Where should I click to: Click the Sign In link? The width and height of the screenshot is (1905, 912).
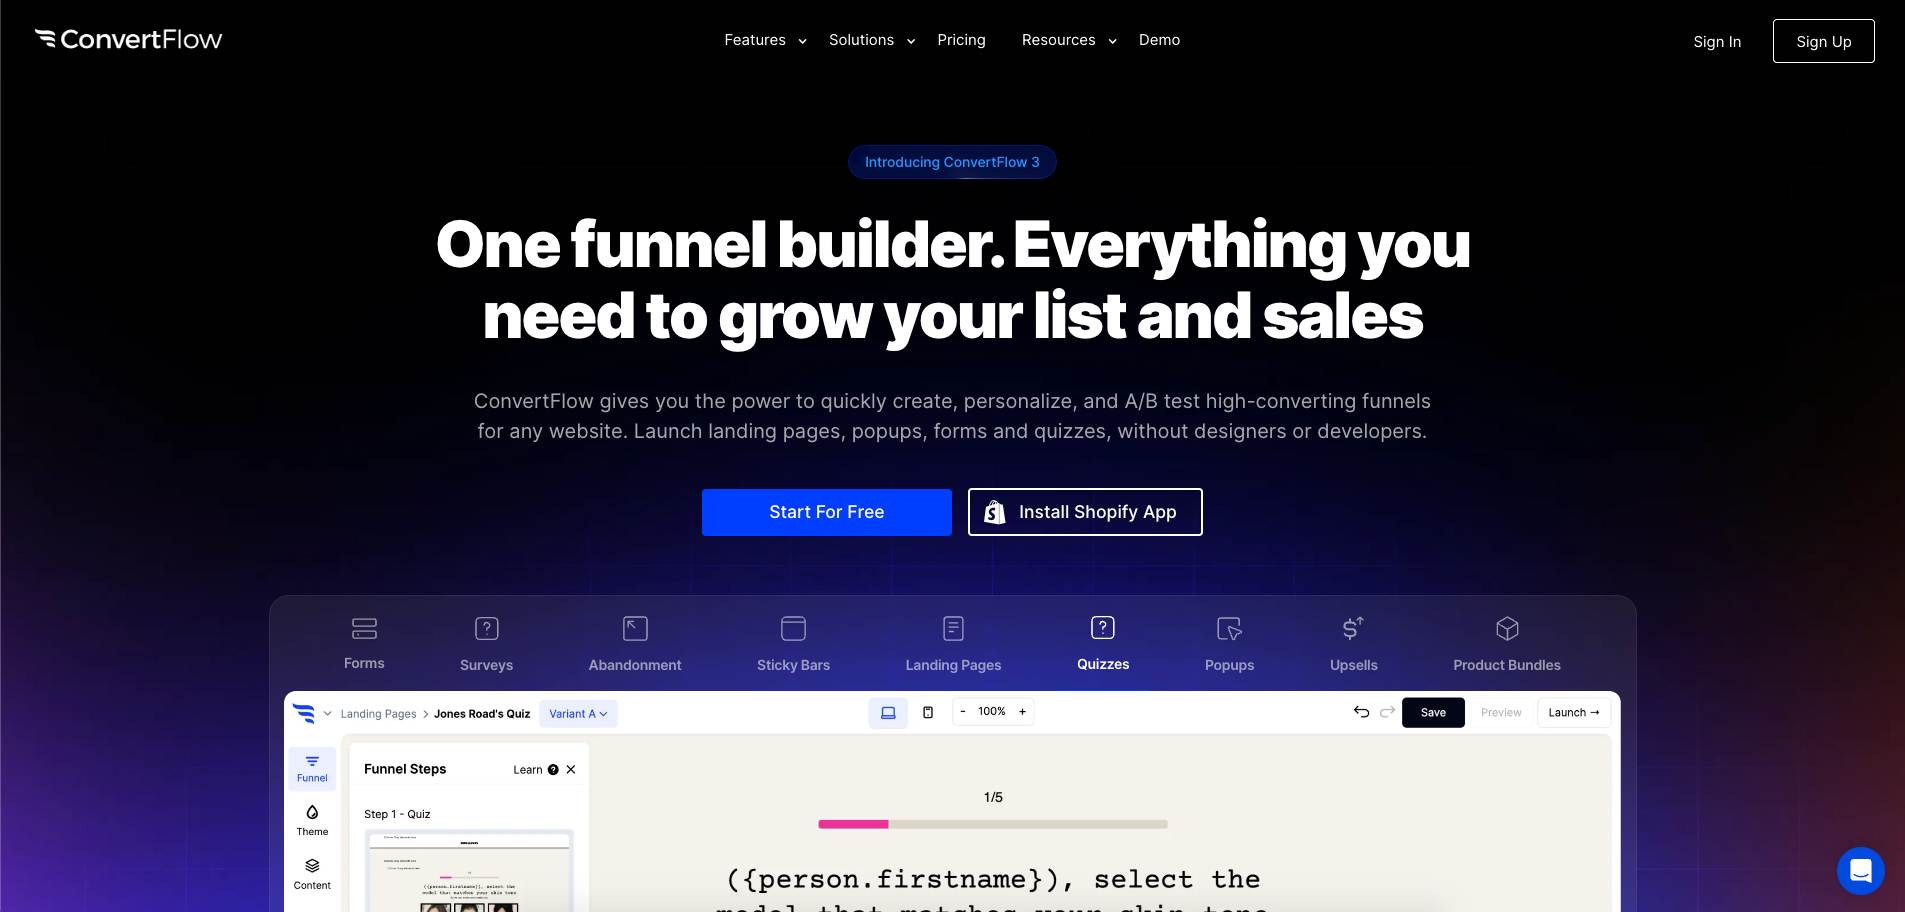click(1717, 42)
